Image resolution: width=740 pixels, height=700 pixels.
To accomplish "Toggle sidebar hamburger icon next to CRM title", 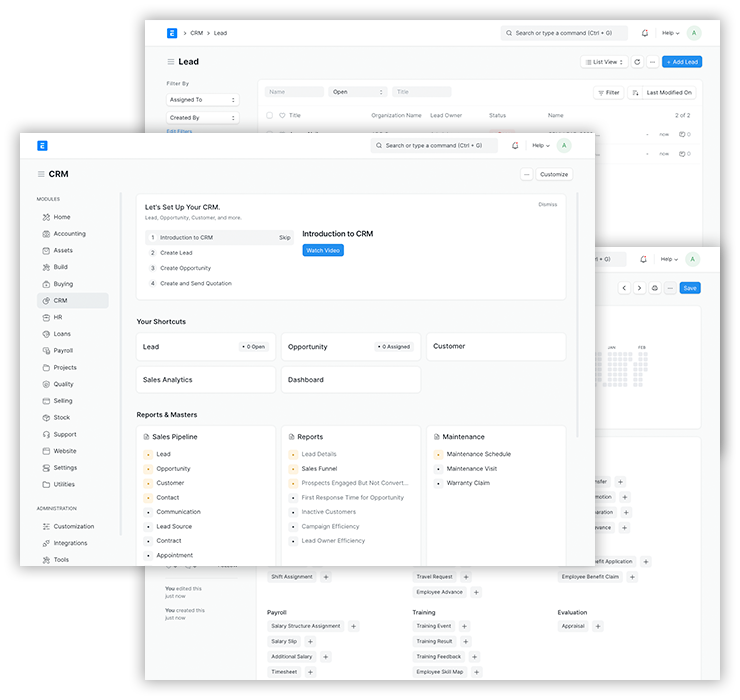I will pos(41,174).
